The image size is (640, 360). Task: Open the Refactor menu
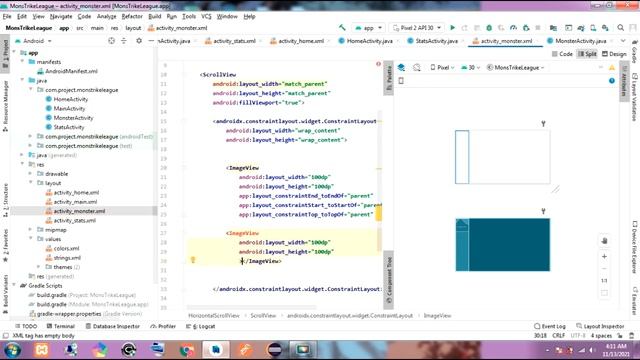pyautogui.click(x=132, y=16)
